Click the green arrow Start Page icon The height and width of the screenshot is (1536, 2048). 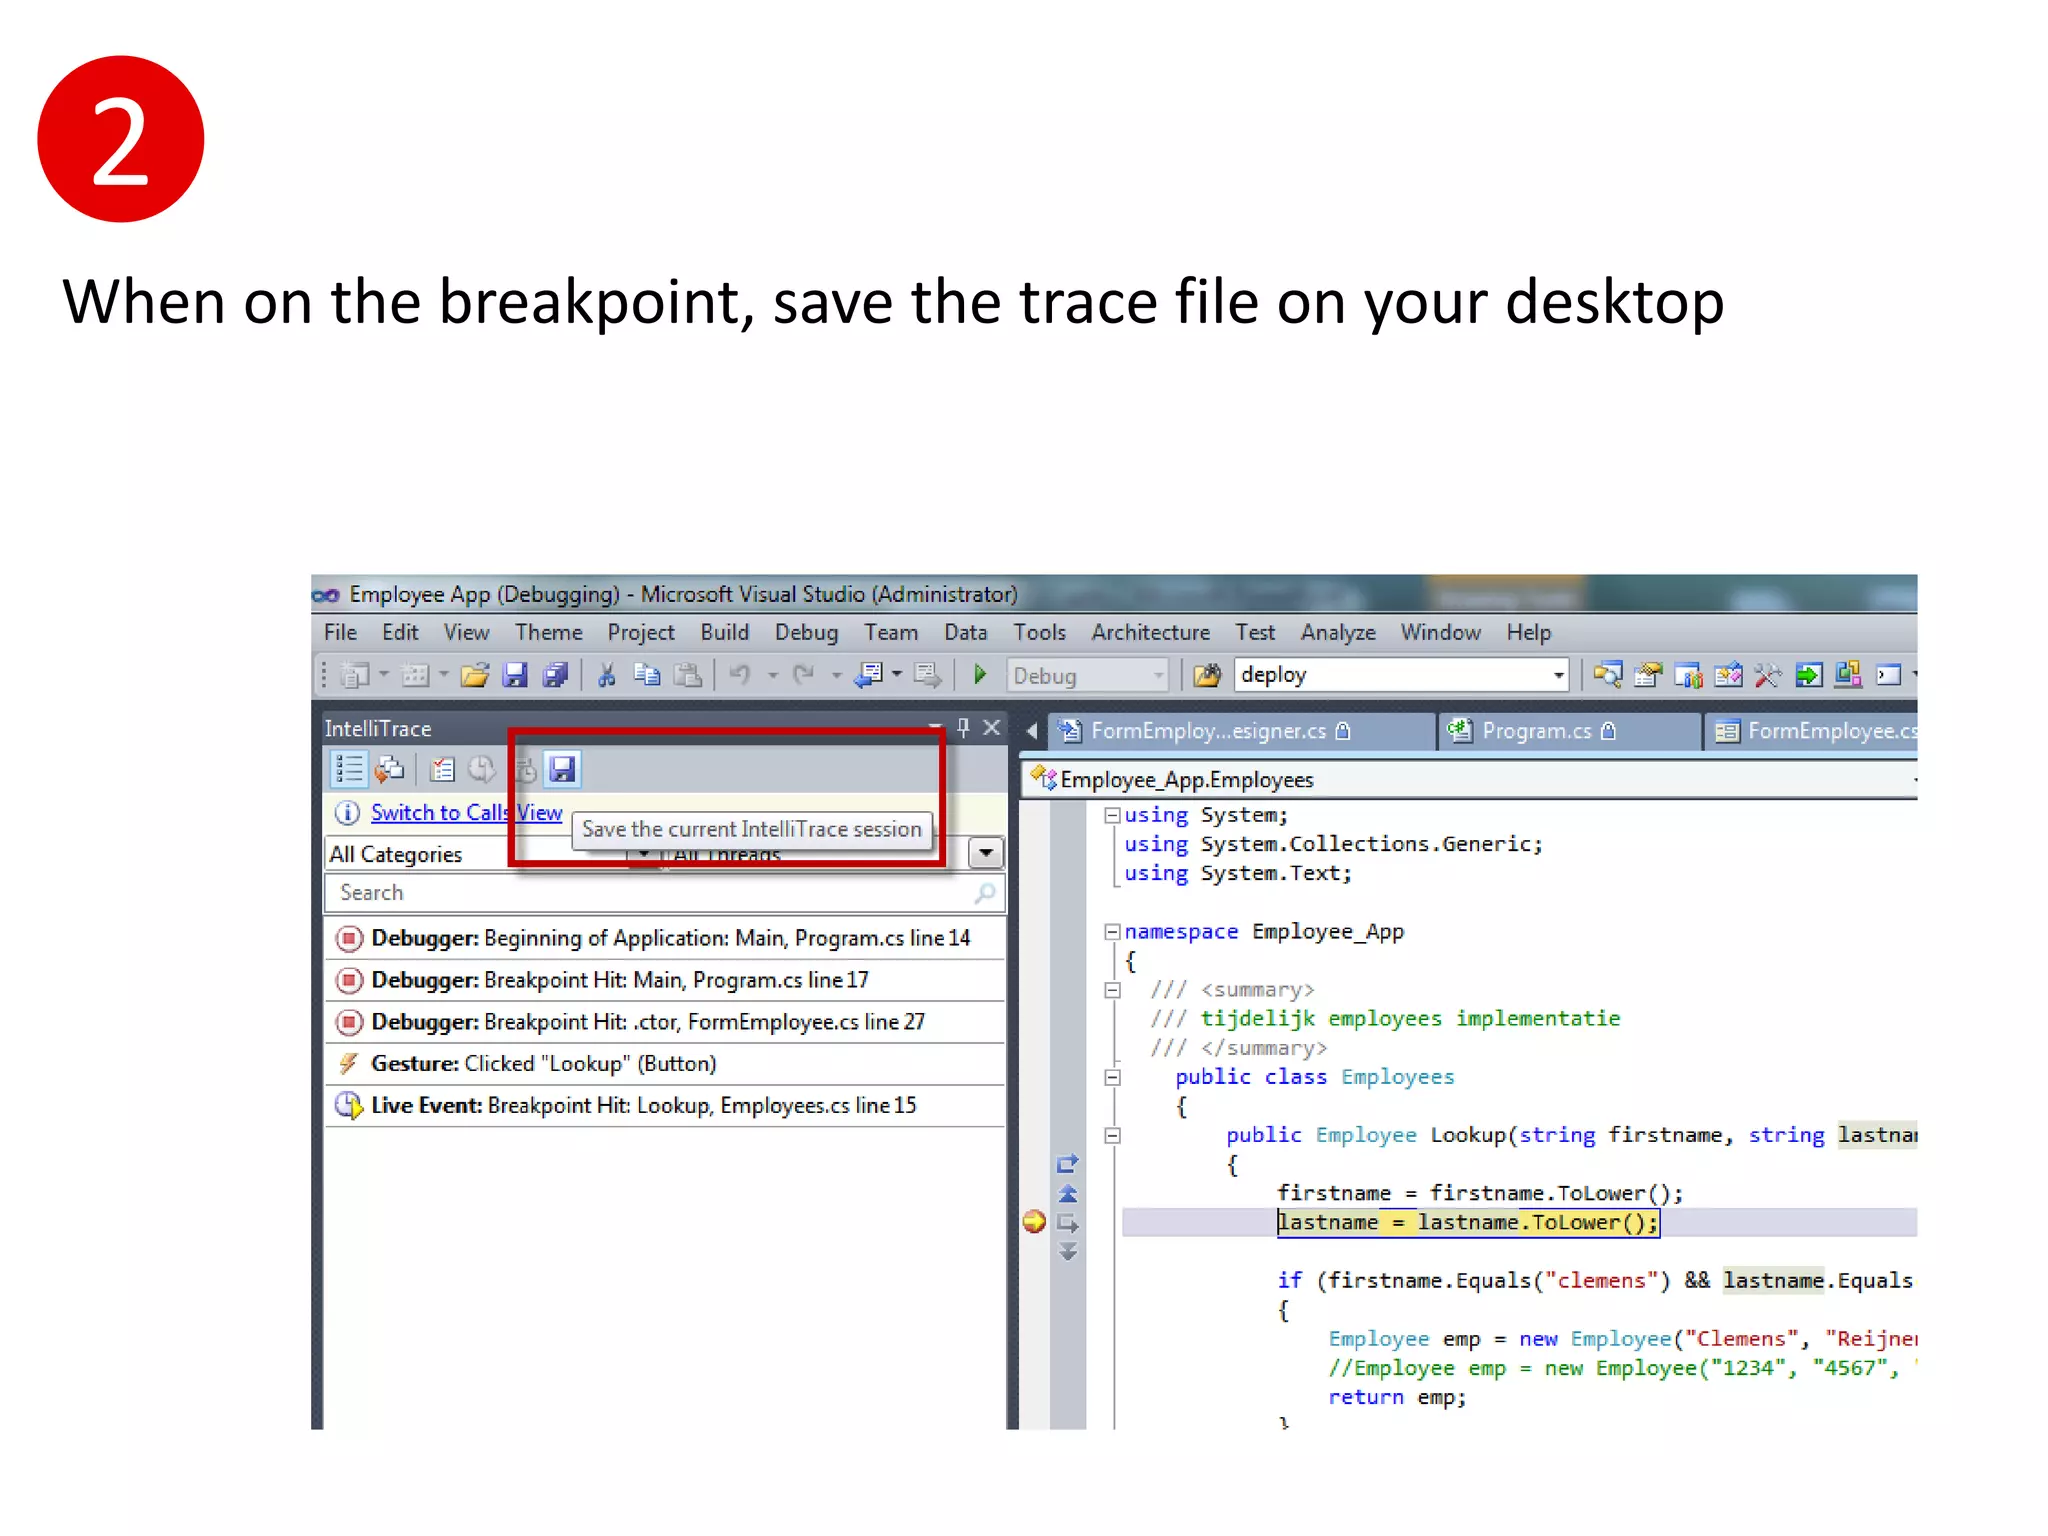click(x=1808, y=676)
